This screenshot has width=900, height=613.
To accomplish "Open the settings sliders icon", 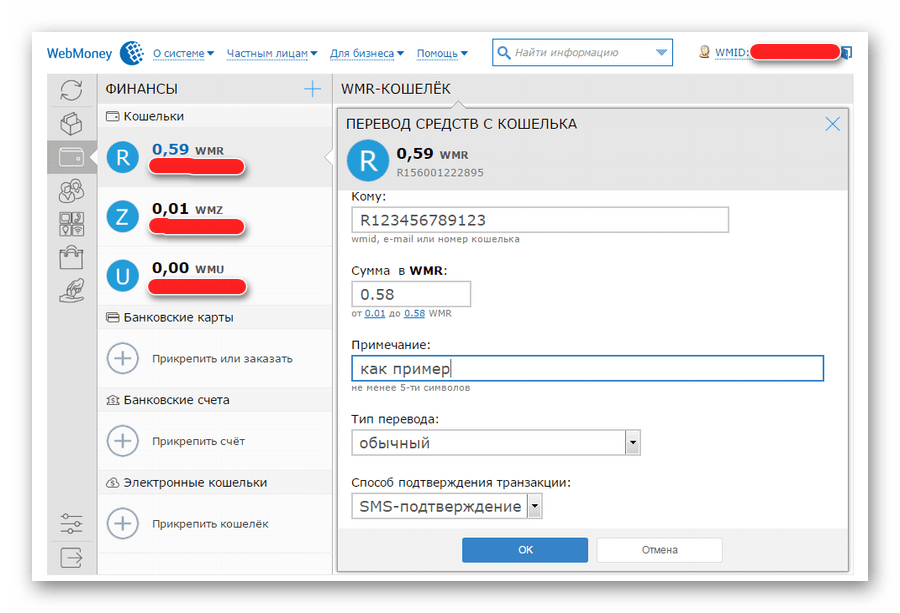I will tap(71, 523).
